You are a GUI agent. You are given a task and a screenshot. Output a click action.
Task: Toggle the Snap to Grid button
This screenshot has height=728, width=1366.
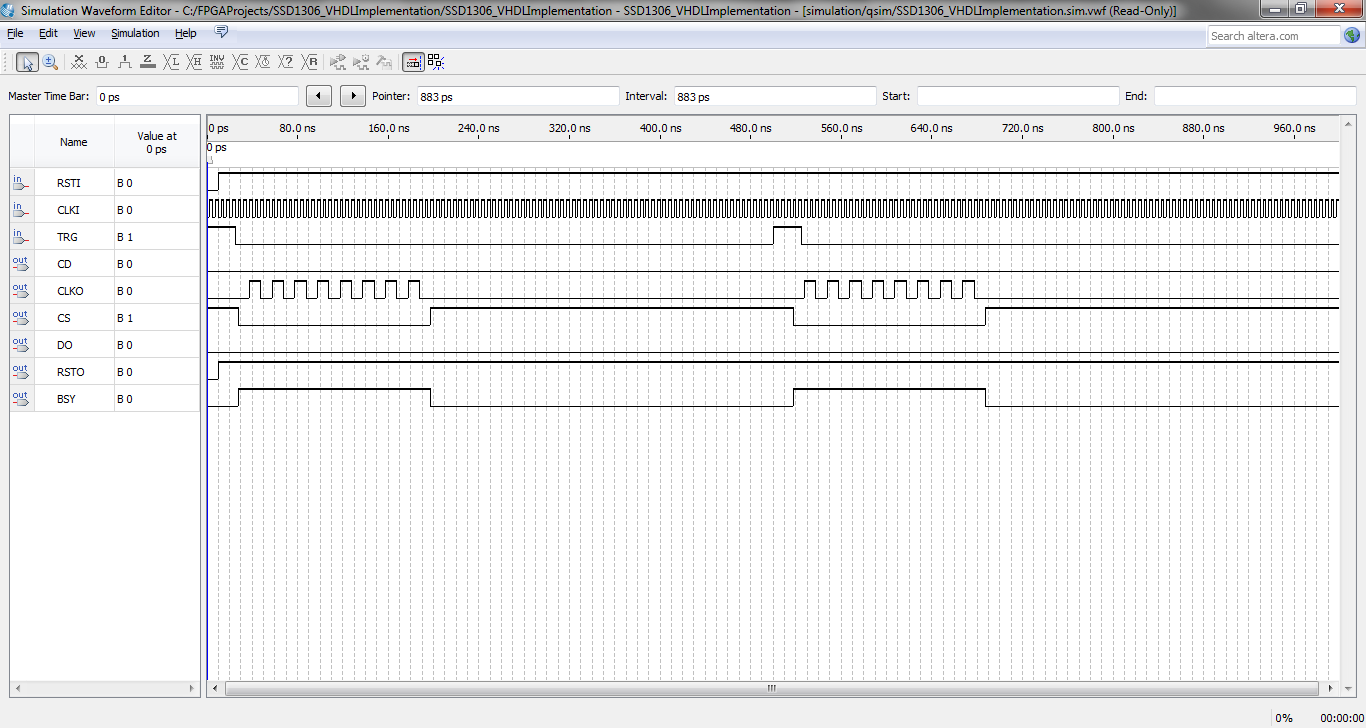point(413,62)
